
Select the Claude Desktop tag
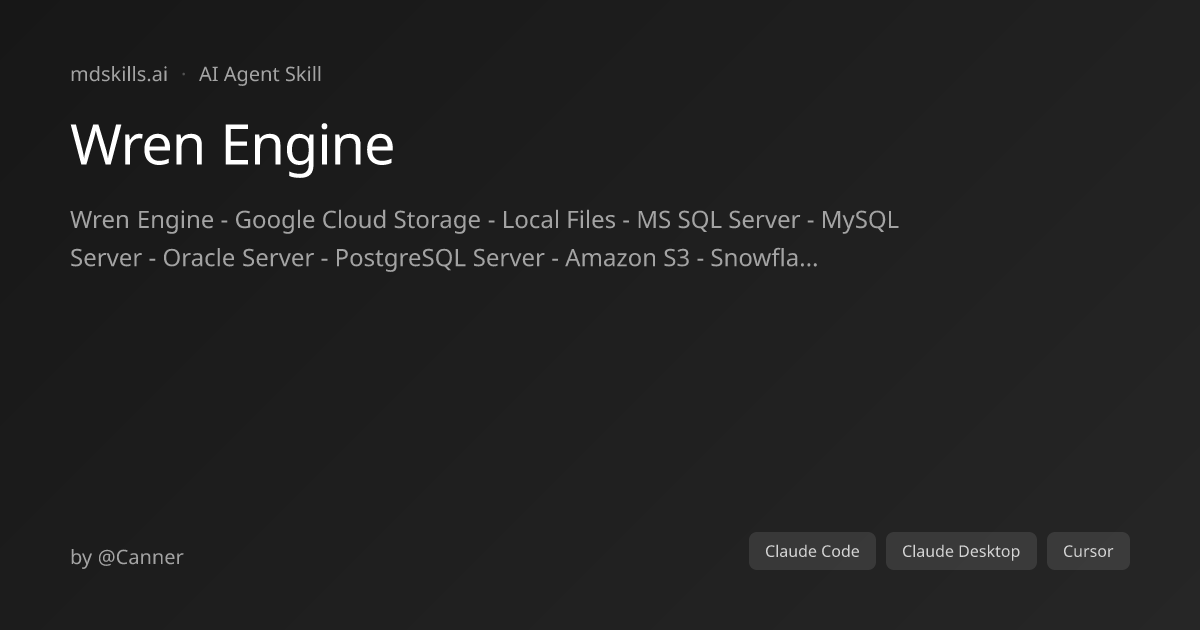click(961, 551)
